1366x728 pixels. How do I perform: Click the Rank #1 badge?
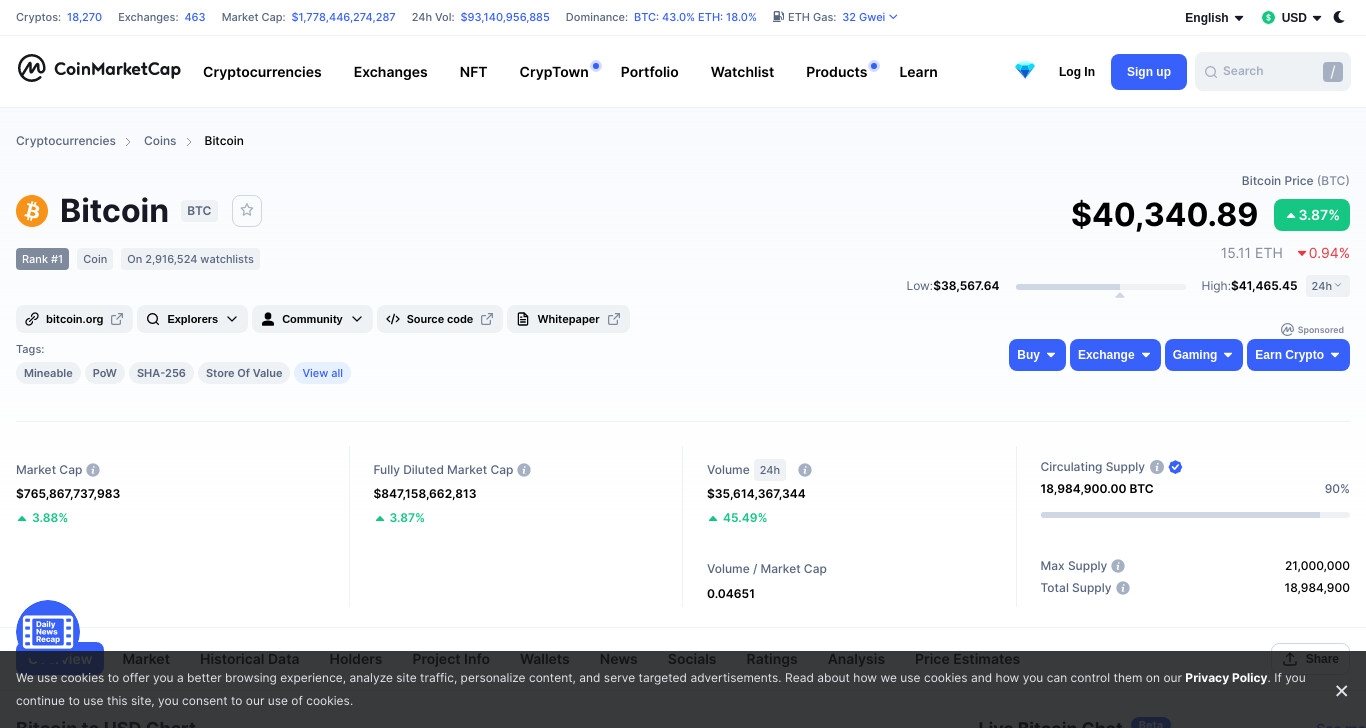(42, 259)
